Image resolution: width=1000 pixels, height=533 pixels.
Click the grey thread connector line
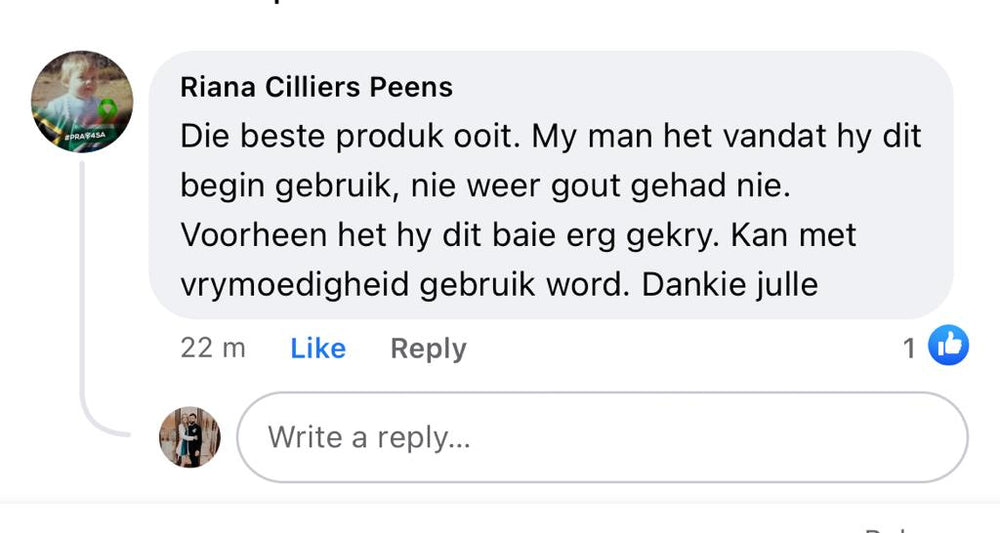[84, 300]
